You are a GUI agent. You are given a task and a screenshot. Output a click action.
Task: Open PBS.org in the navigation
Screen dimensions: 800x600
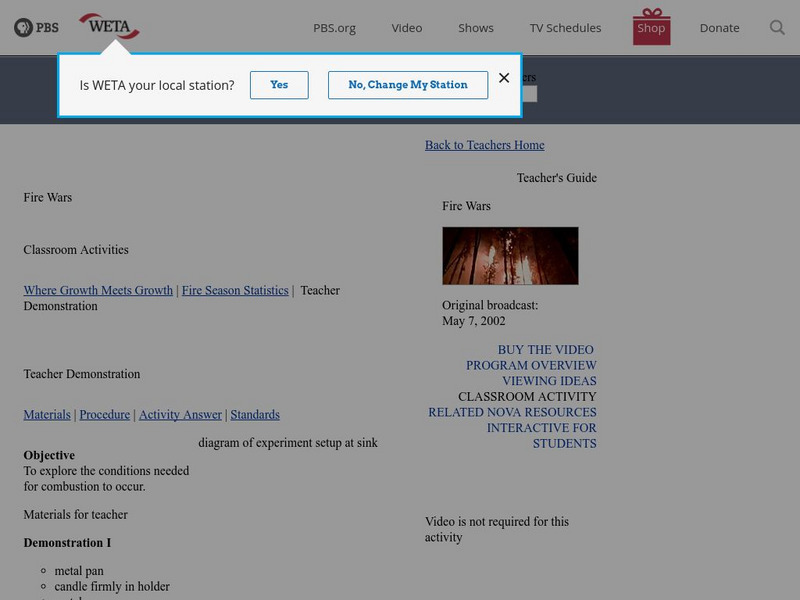click(x=334, y=28)
